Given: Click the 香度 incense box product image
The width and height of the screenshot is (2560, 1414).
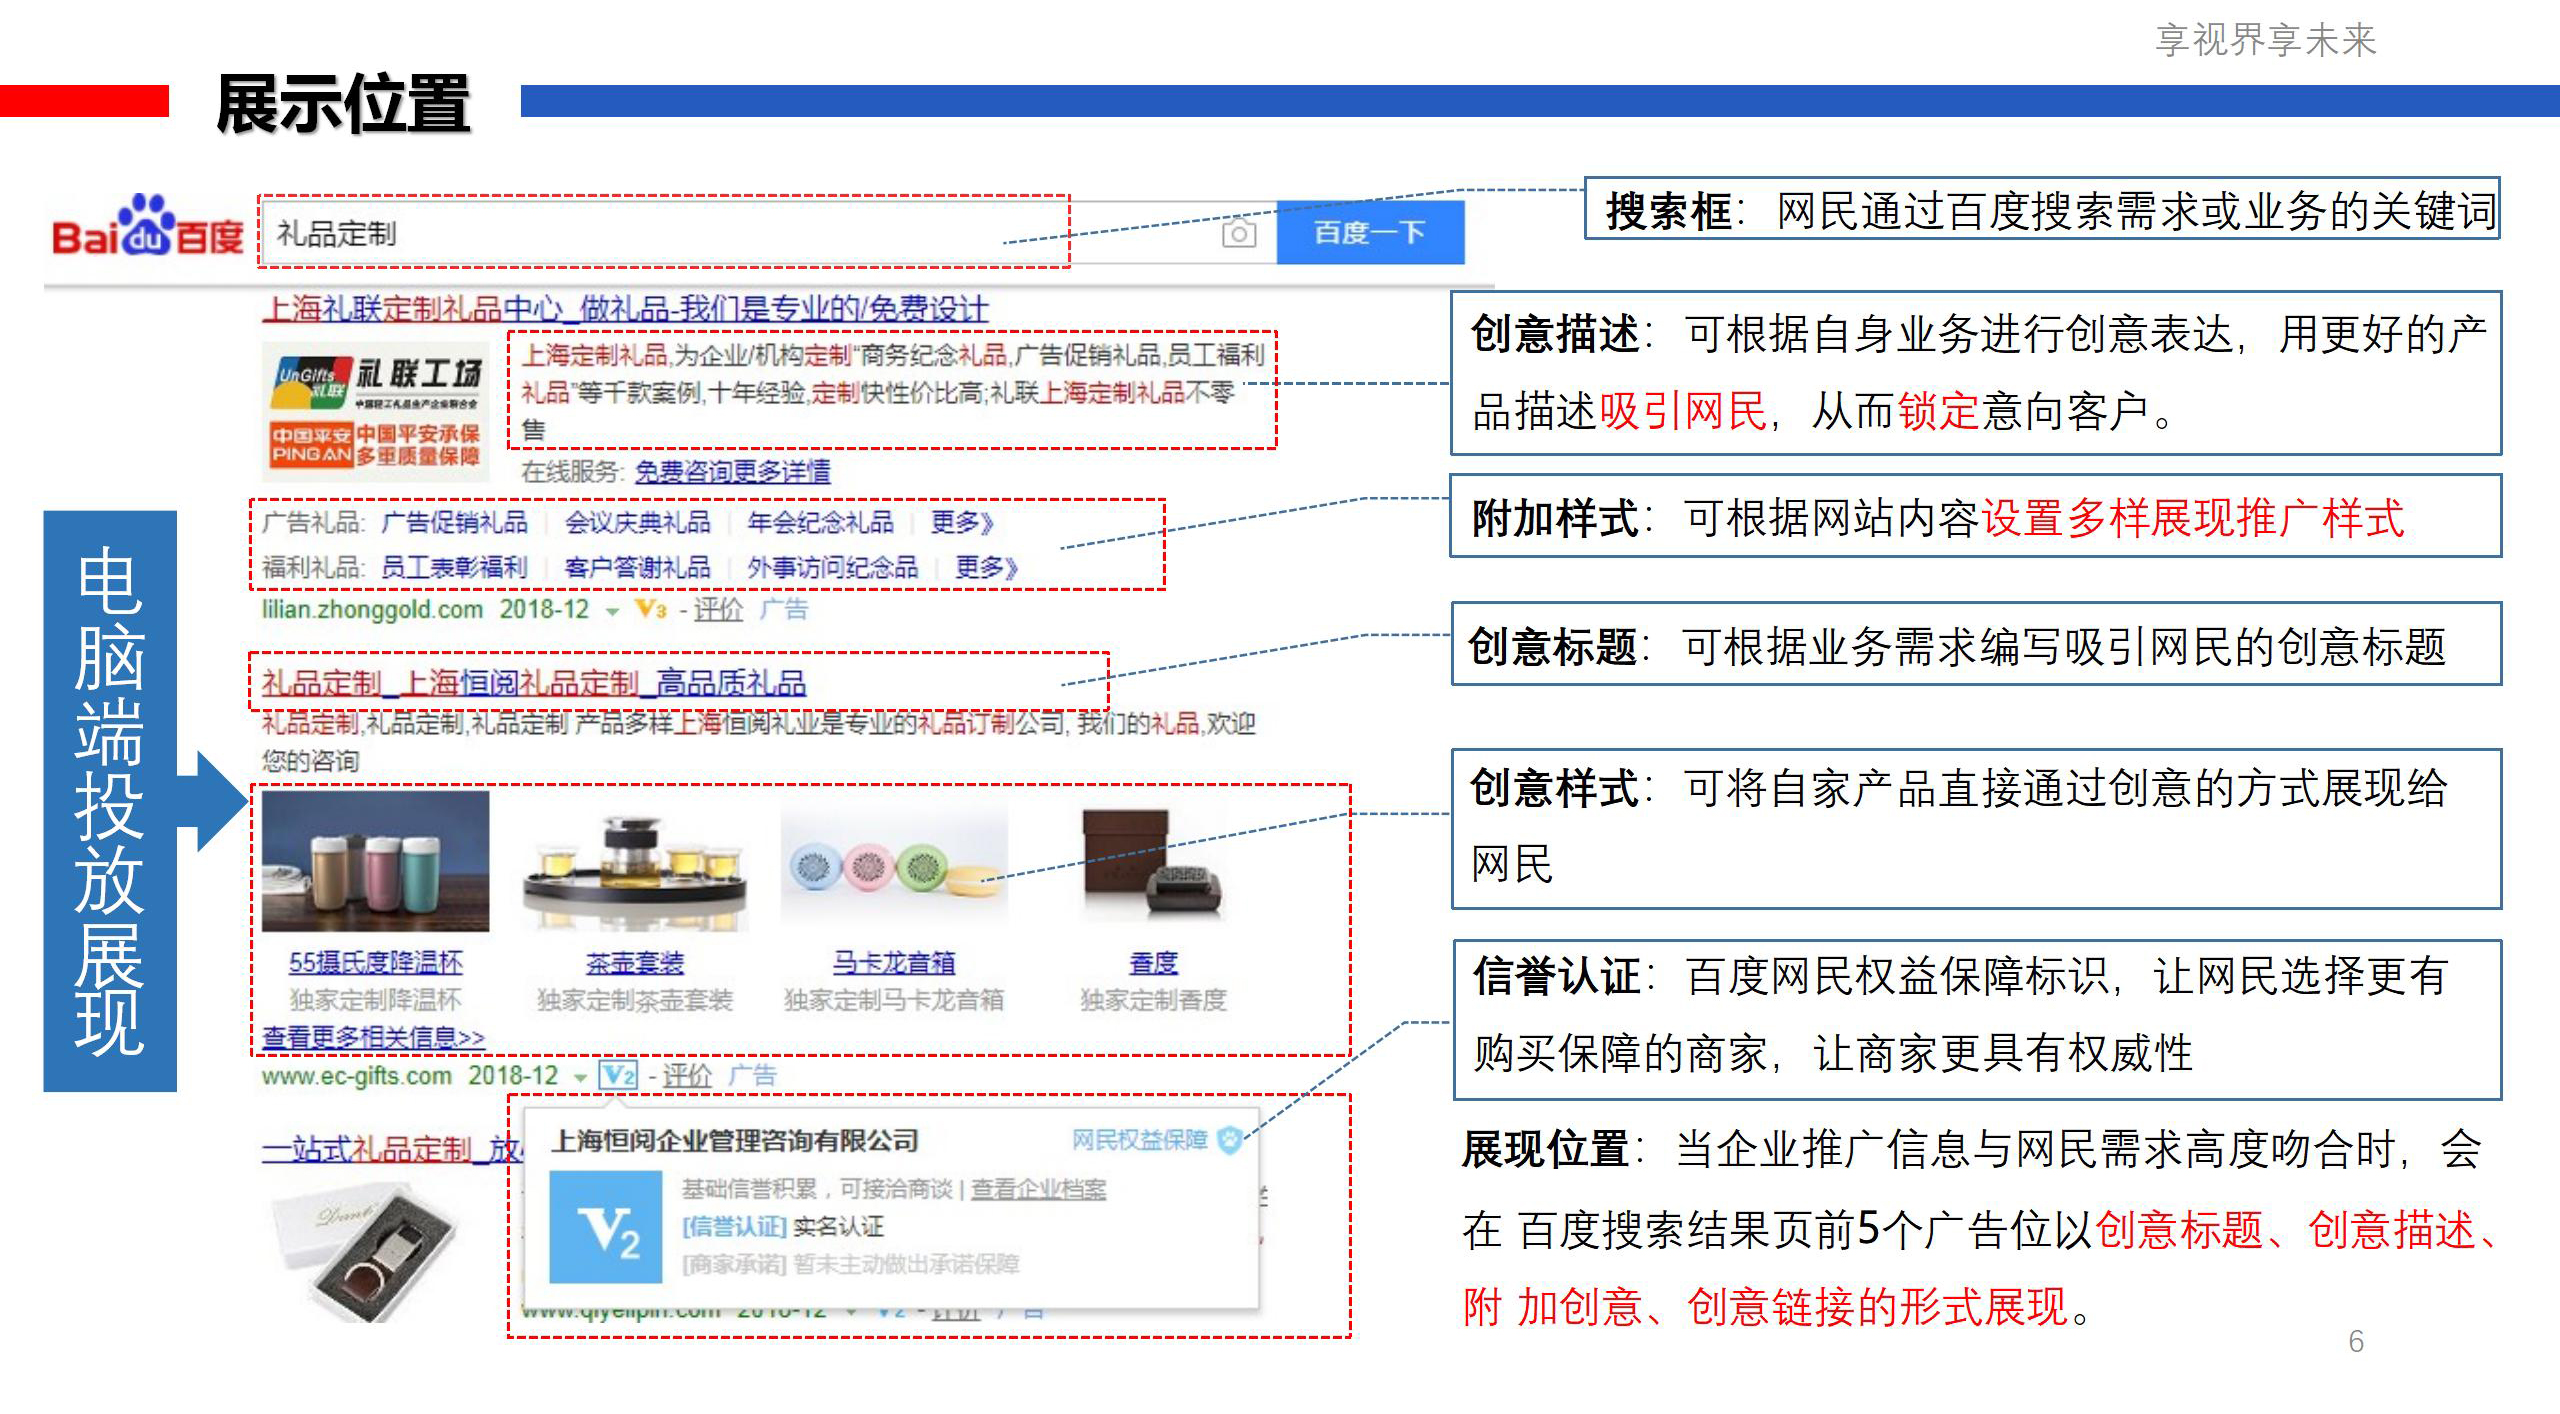Looking at the screenshot, I should pyautogui.click(x=1154, y=862).
